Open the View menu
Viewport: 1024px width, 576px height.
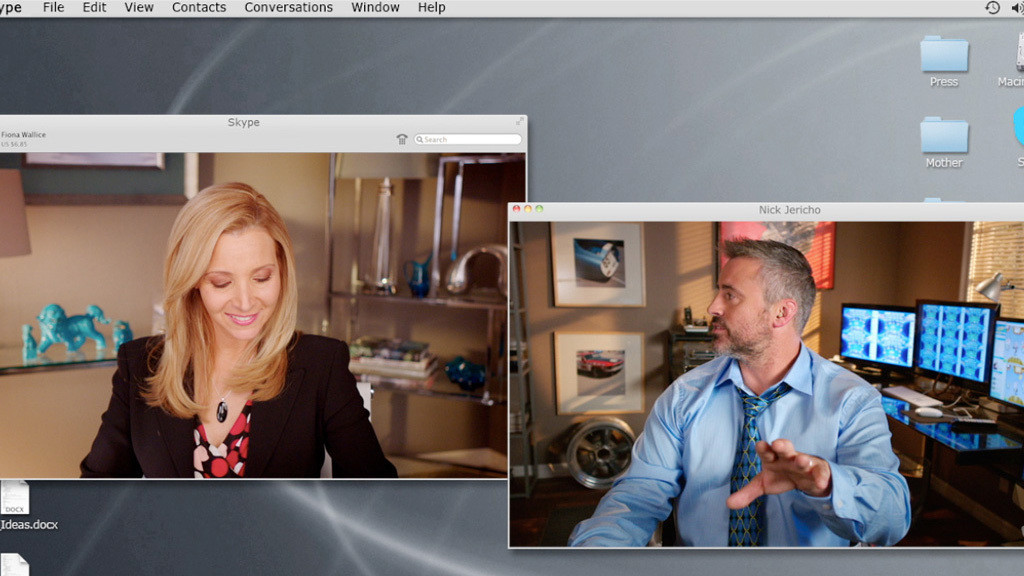click(139, 8)
